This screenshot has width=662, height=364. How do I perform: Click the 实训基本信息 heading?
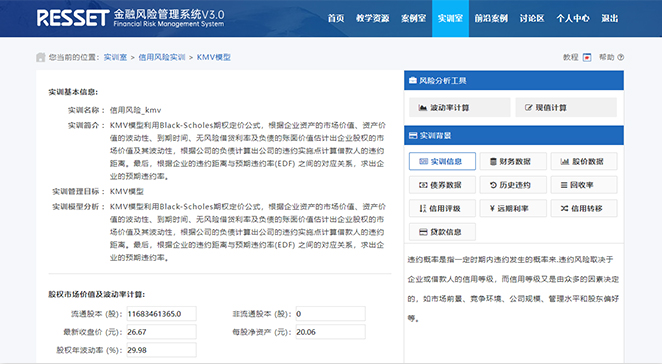tap(73, 92)
